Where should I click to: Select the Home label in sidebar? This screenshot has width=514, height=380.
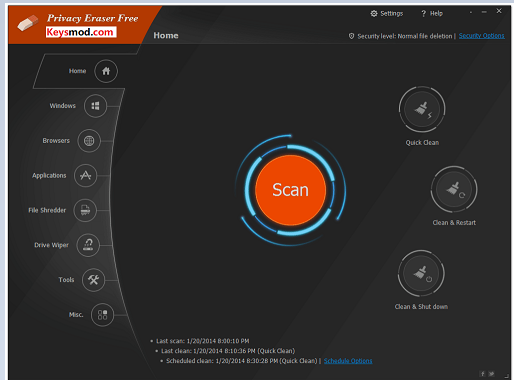(77, 71)
